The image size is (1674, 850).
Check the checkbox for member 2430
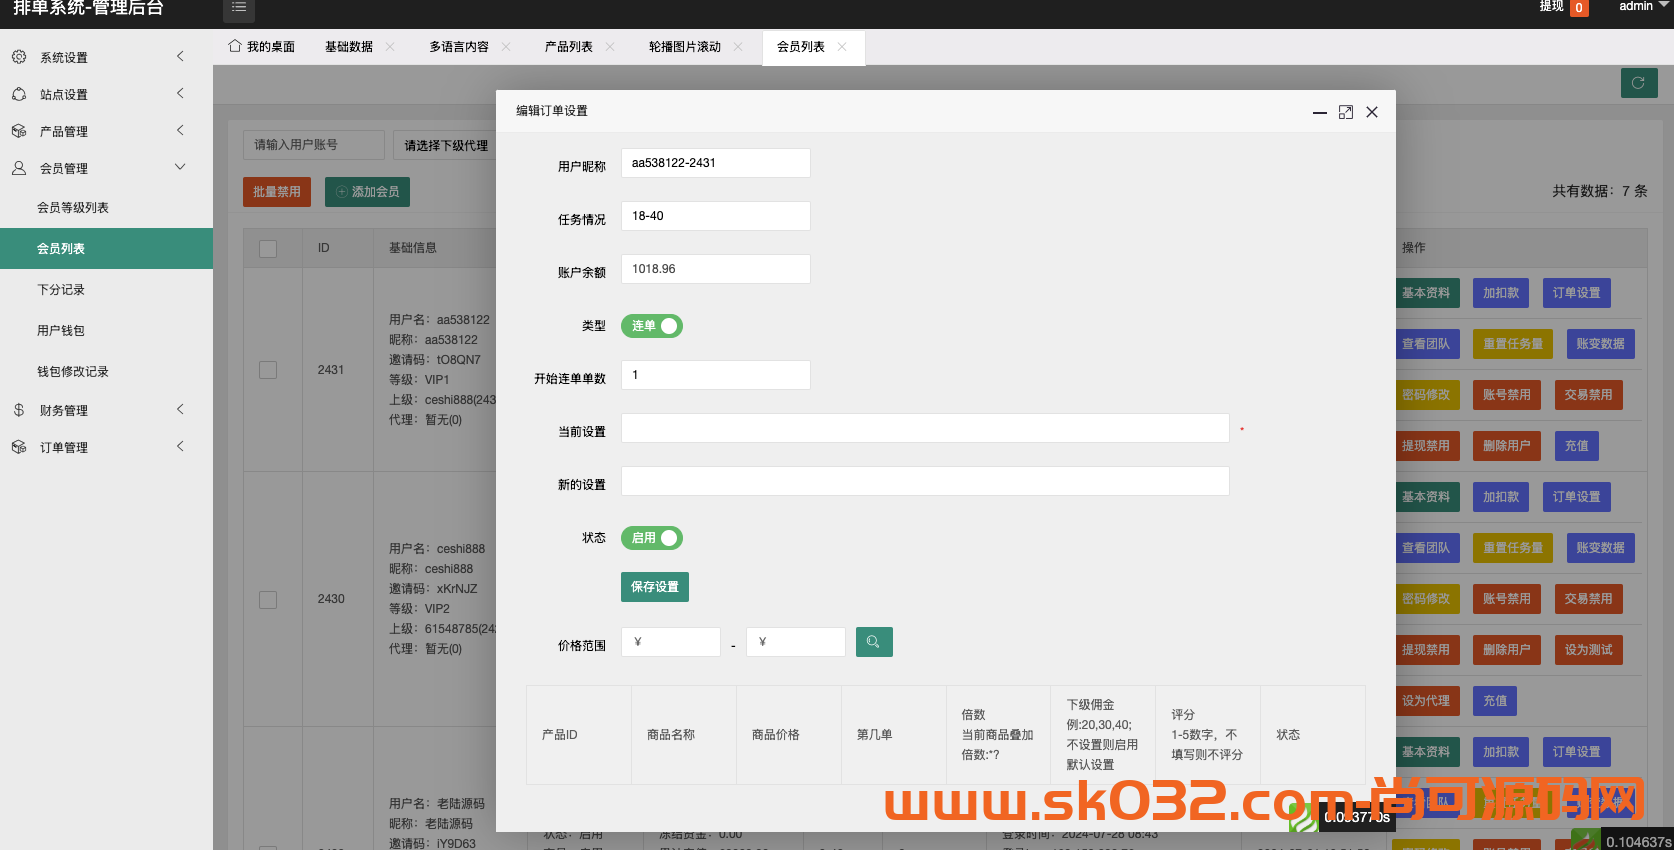[x=268, y=600]
